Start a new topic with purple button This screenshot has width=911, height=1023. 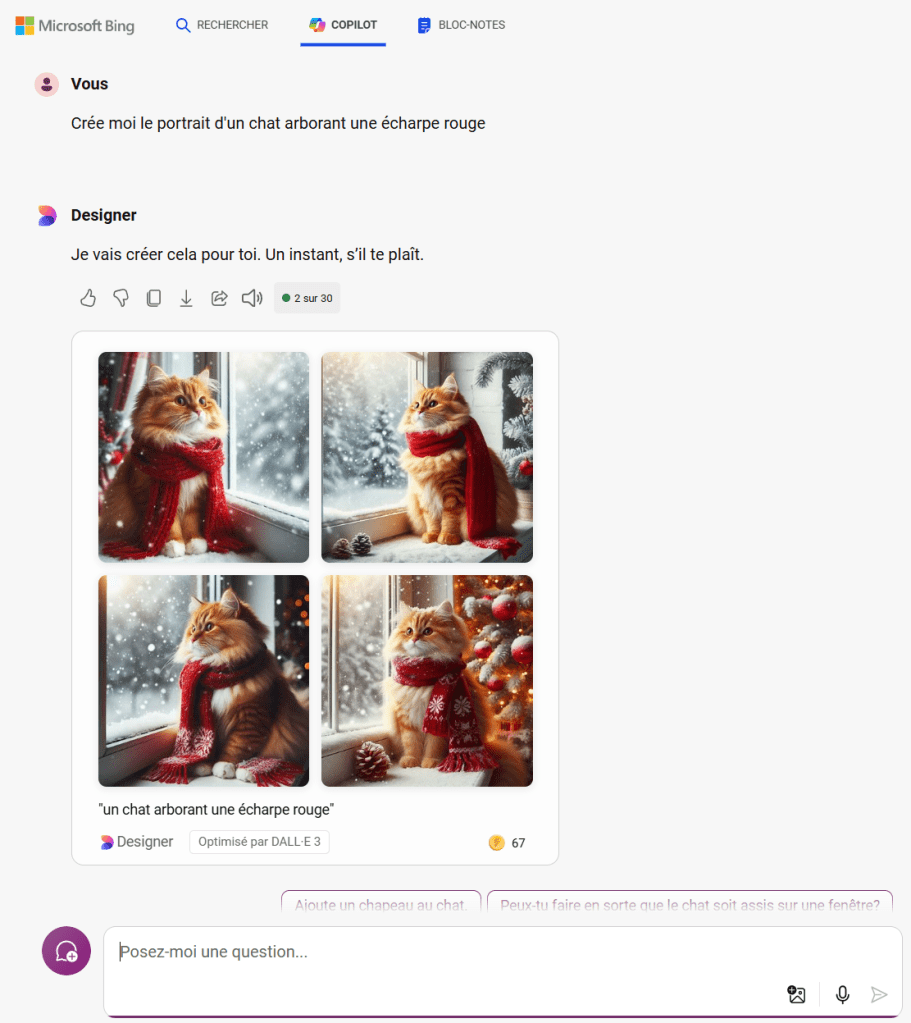(x=66, y=951)
